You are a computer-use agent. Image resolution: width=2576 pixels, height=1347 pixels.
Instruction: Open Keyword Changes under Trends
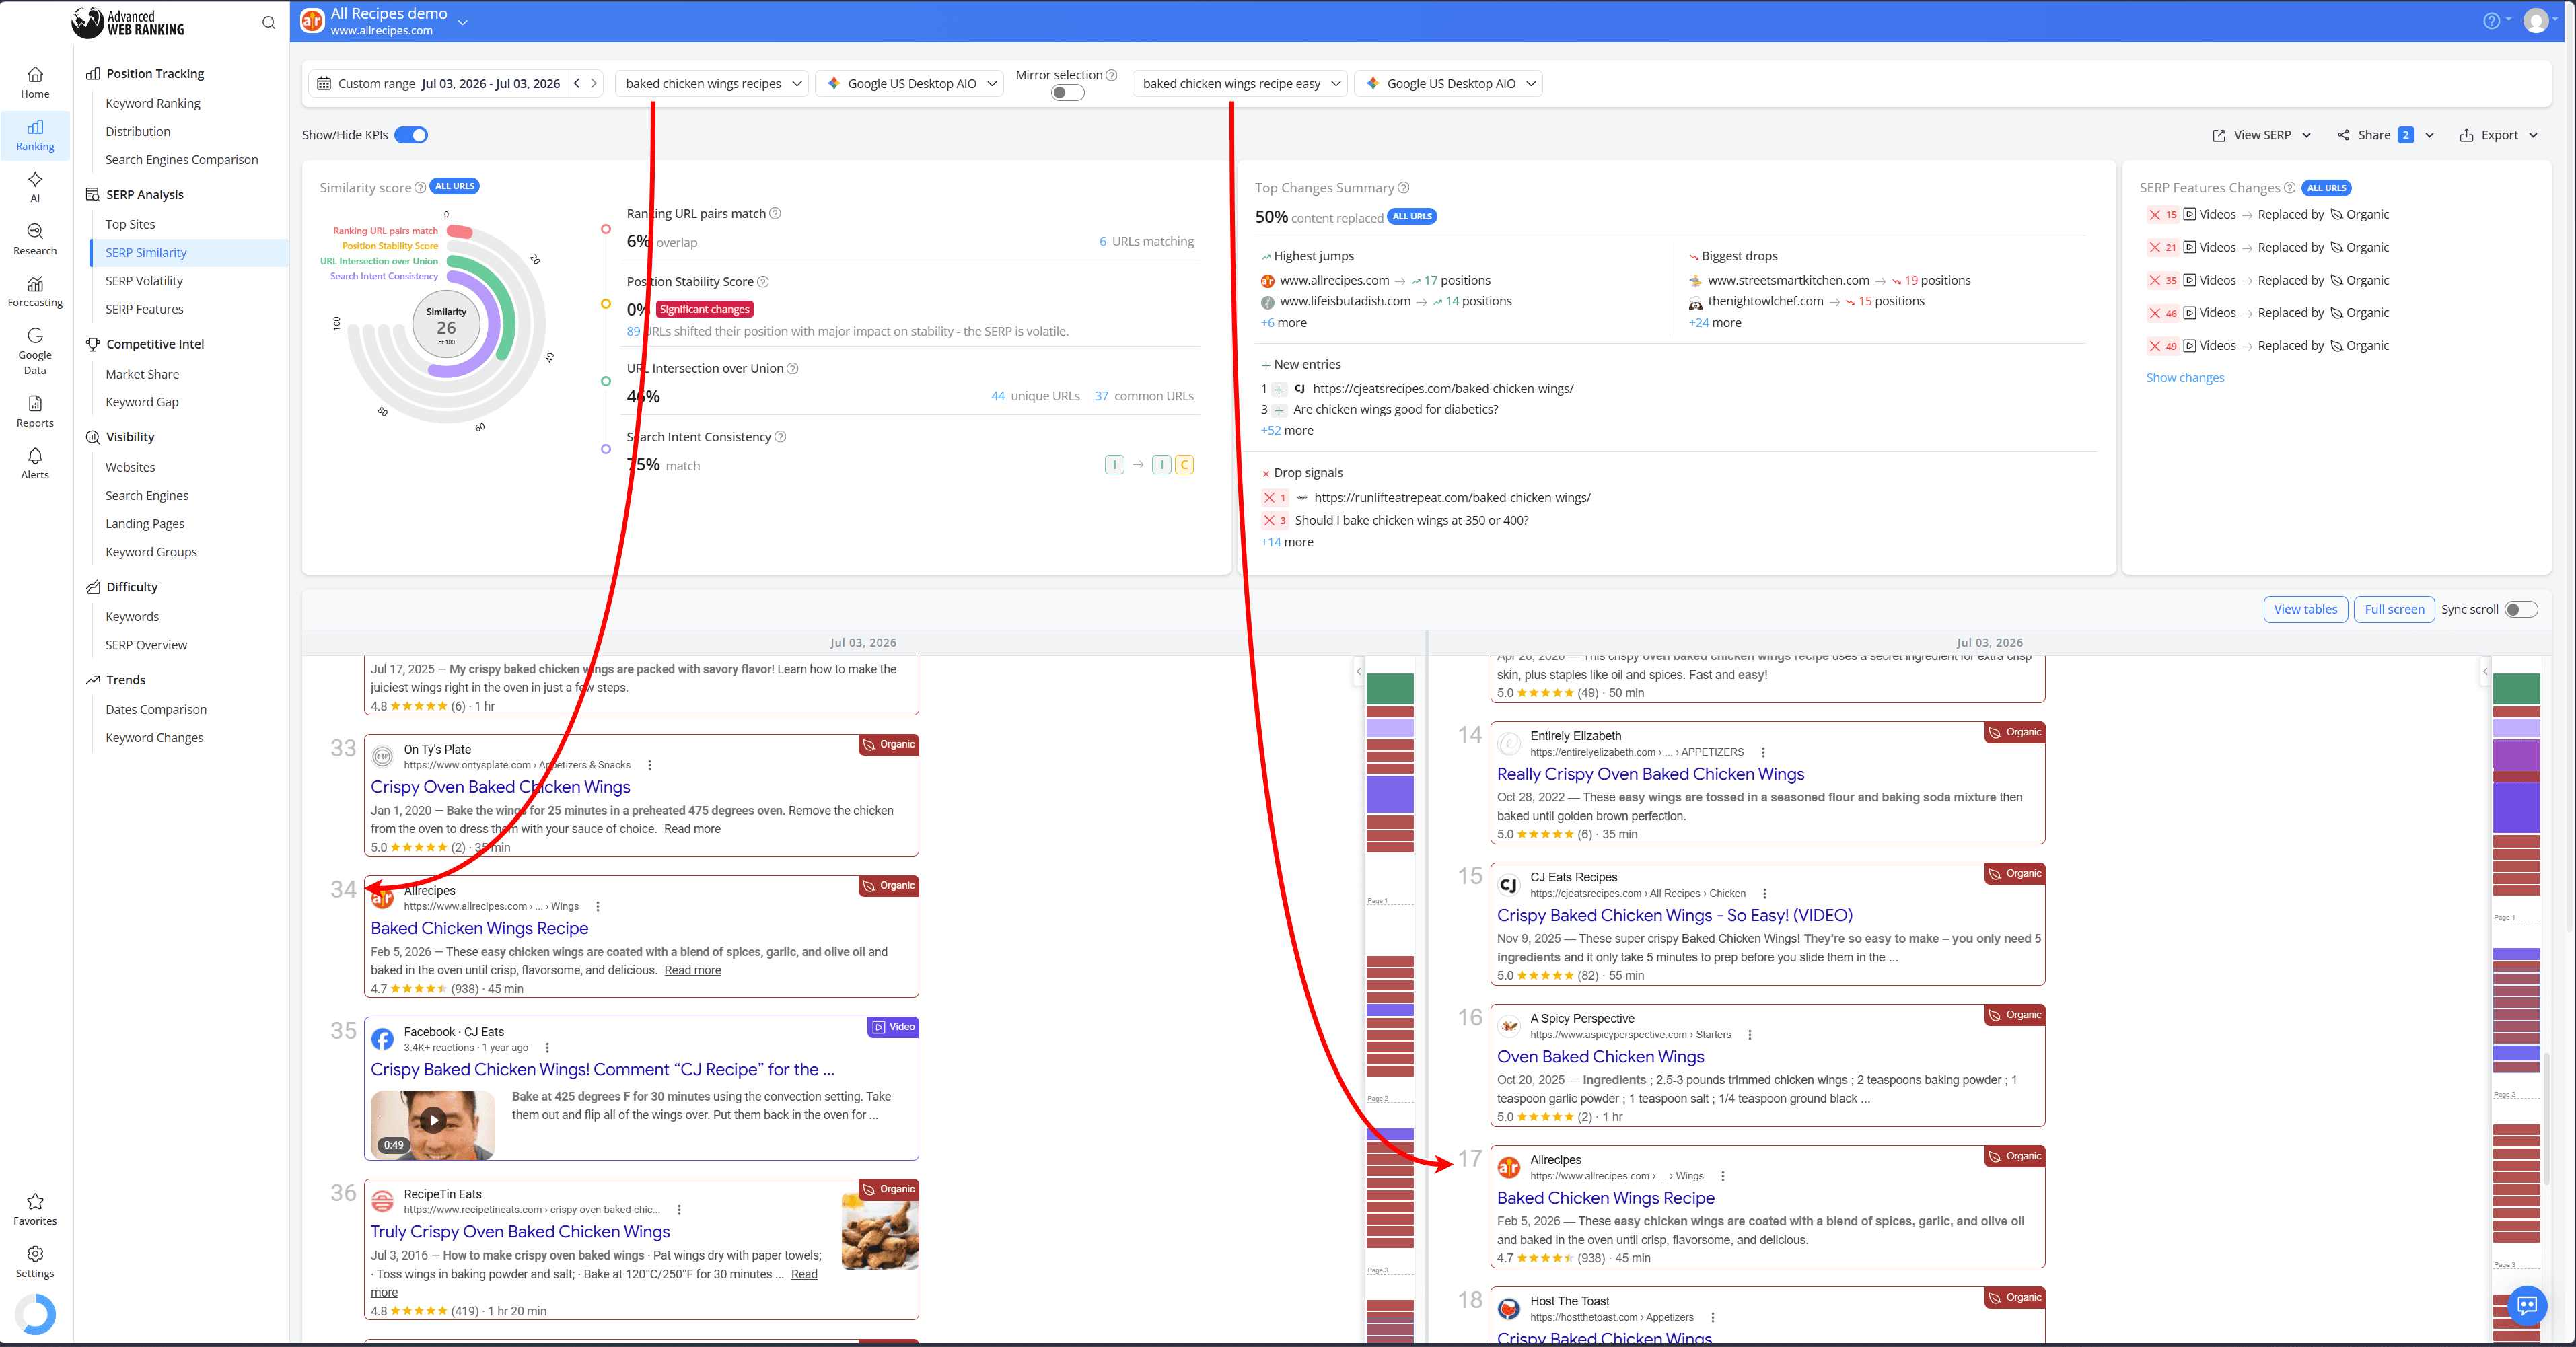pyautogui.click(x=154, y=738)
